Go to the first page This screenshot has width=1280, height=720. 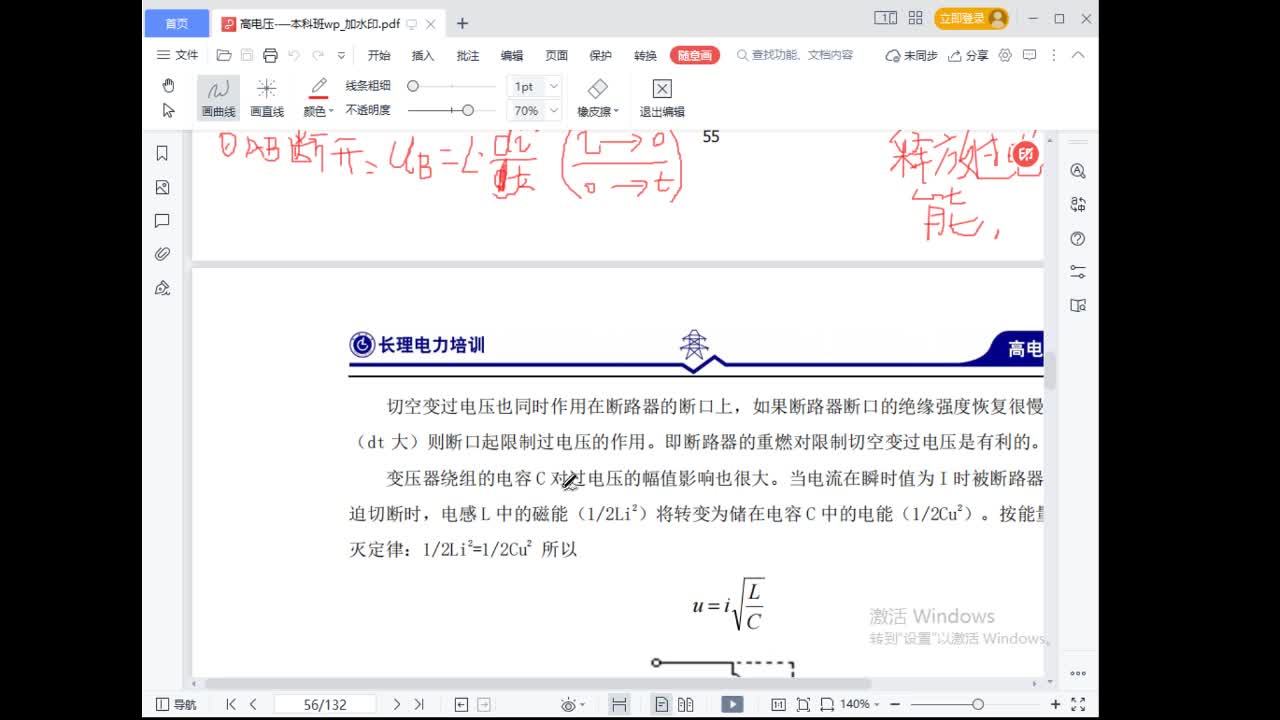pyautogui.click(x=231, y=705)
